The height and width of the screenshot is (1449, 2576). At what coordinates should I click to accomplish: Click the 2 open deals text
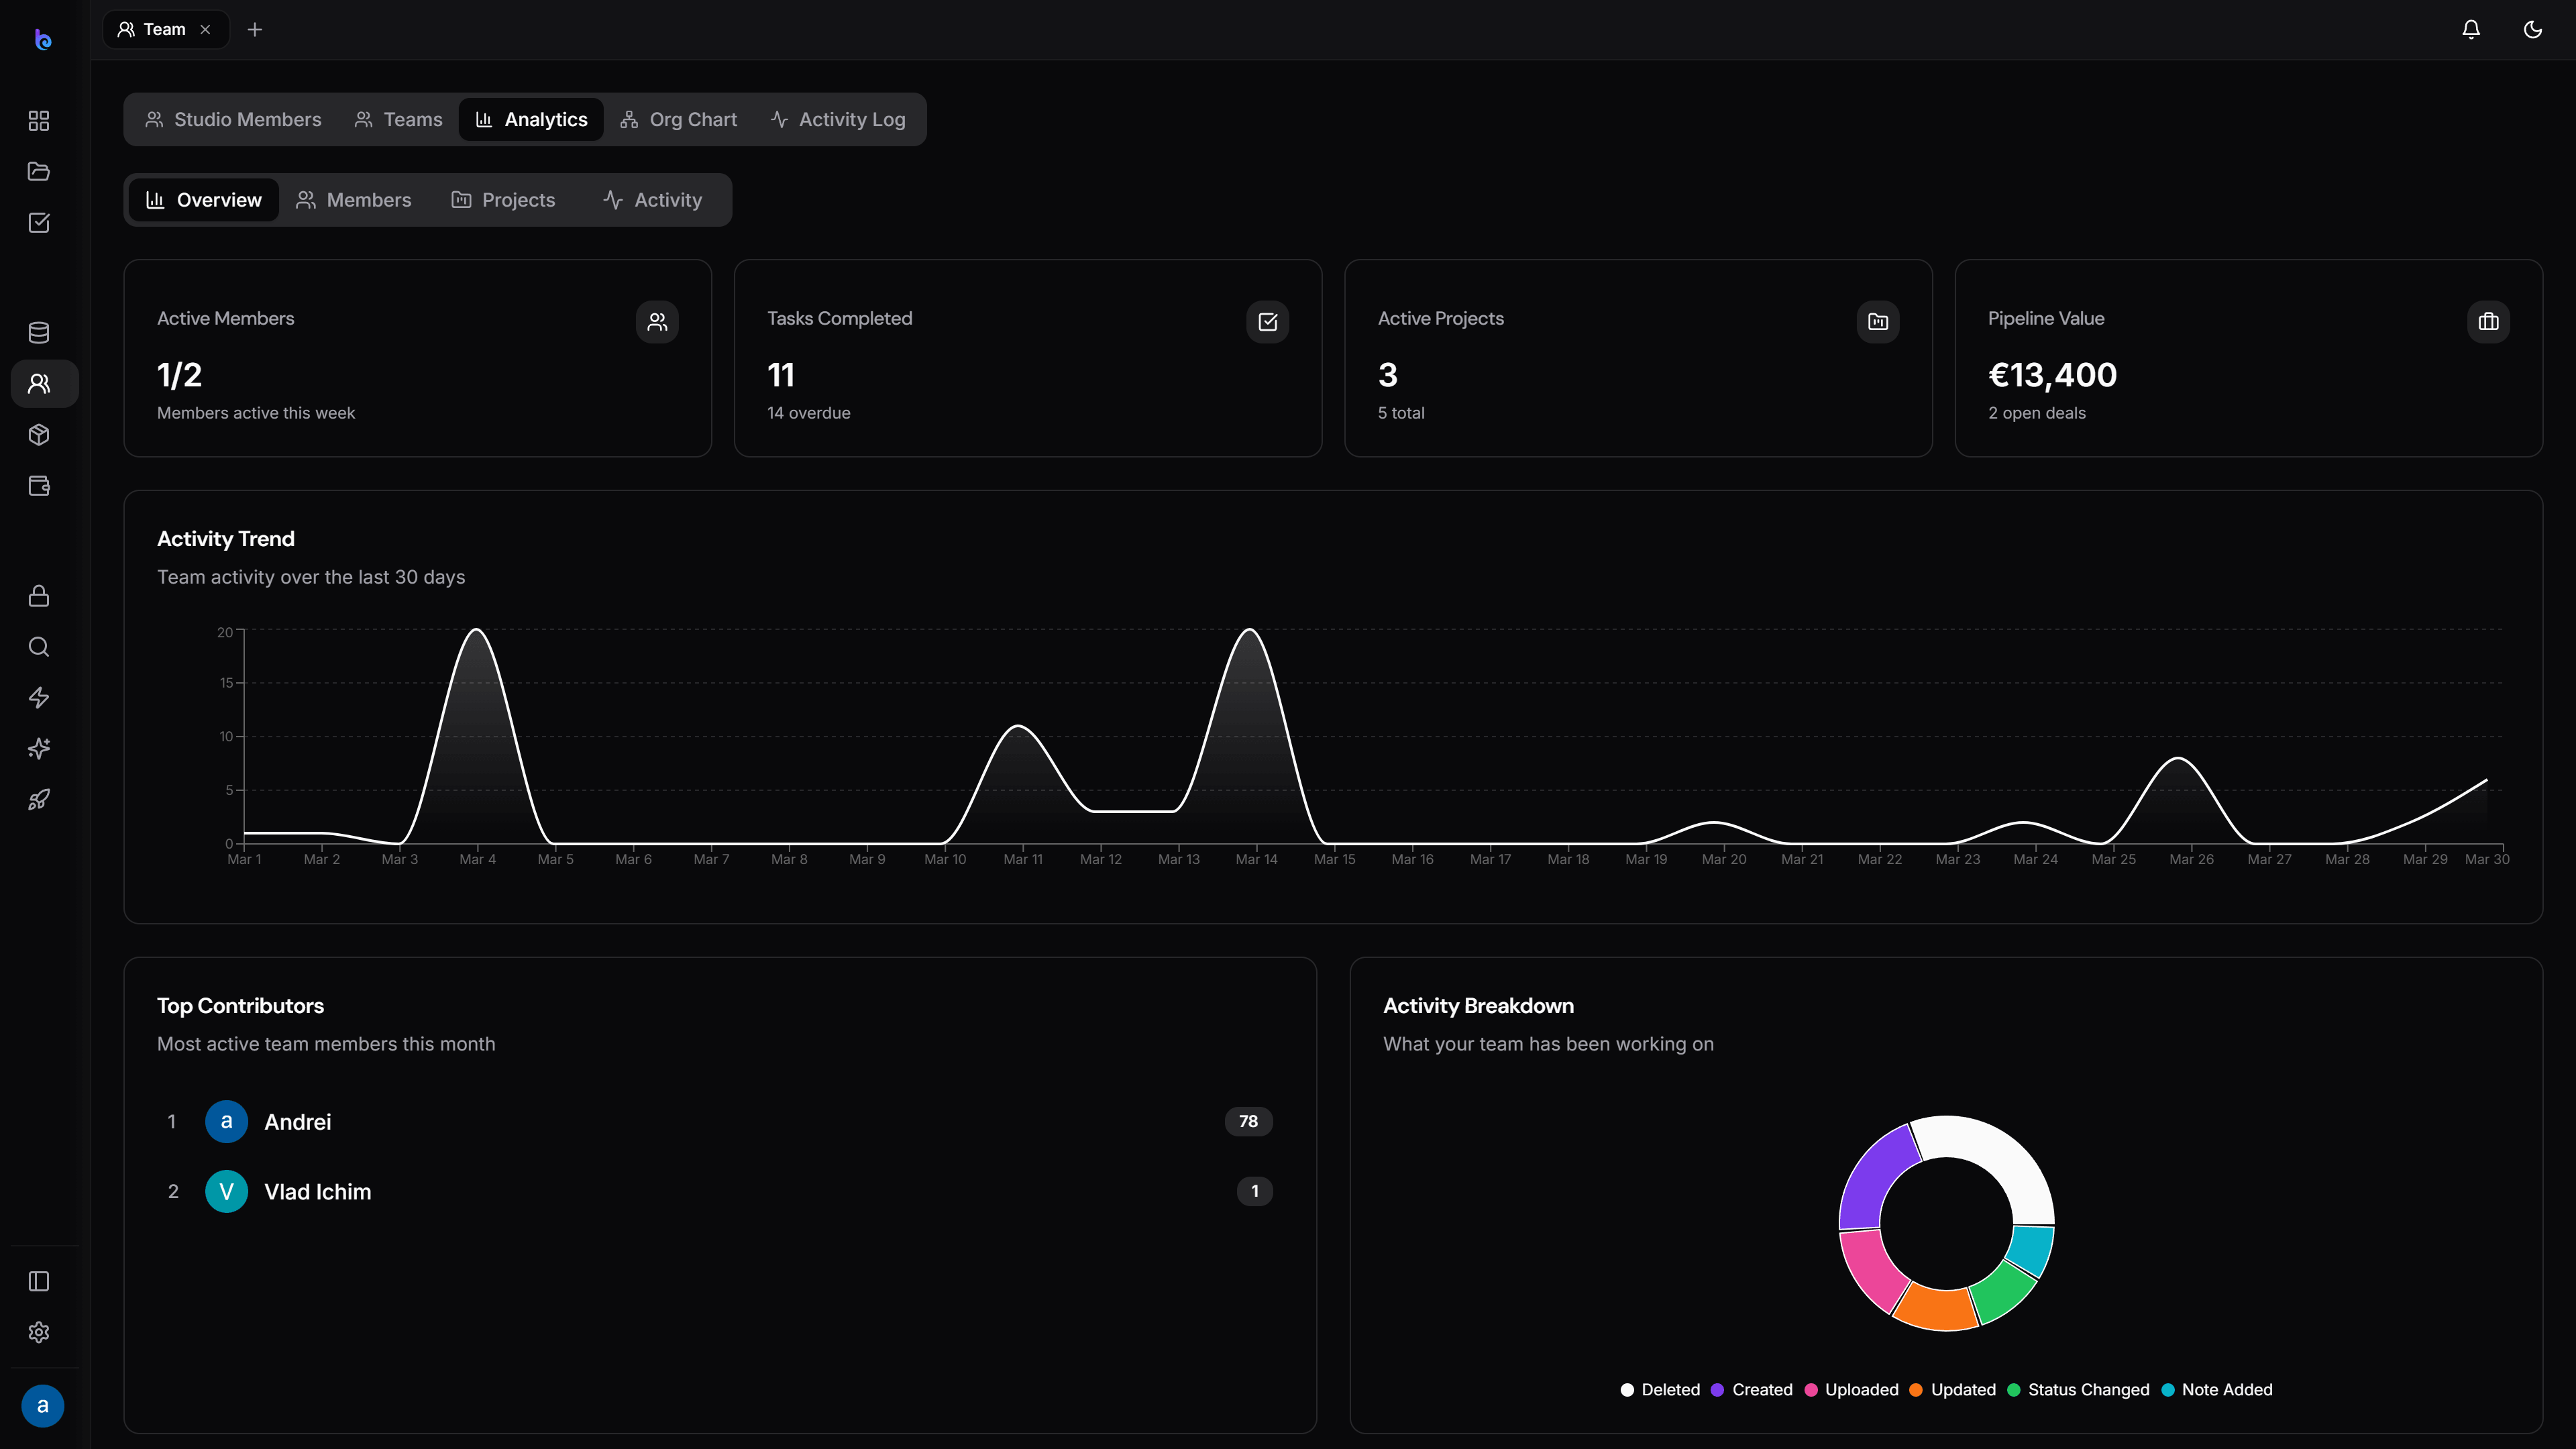click(2037, 413)
